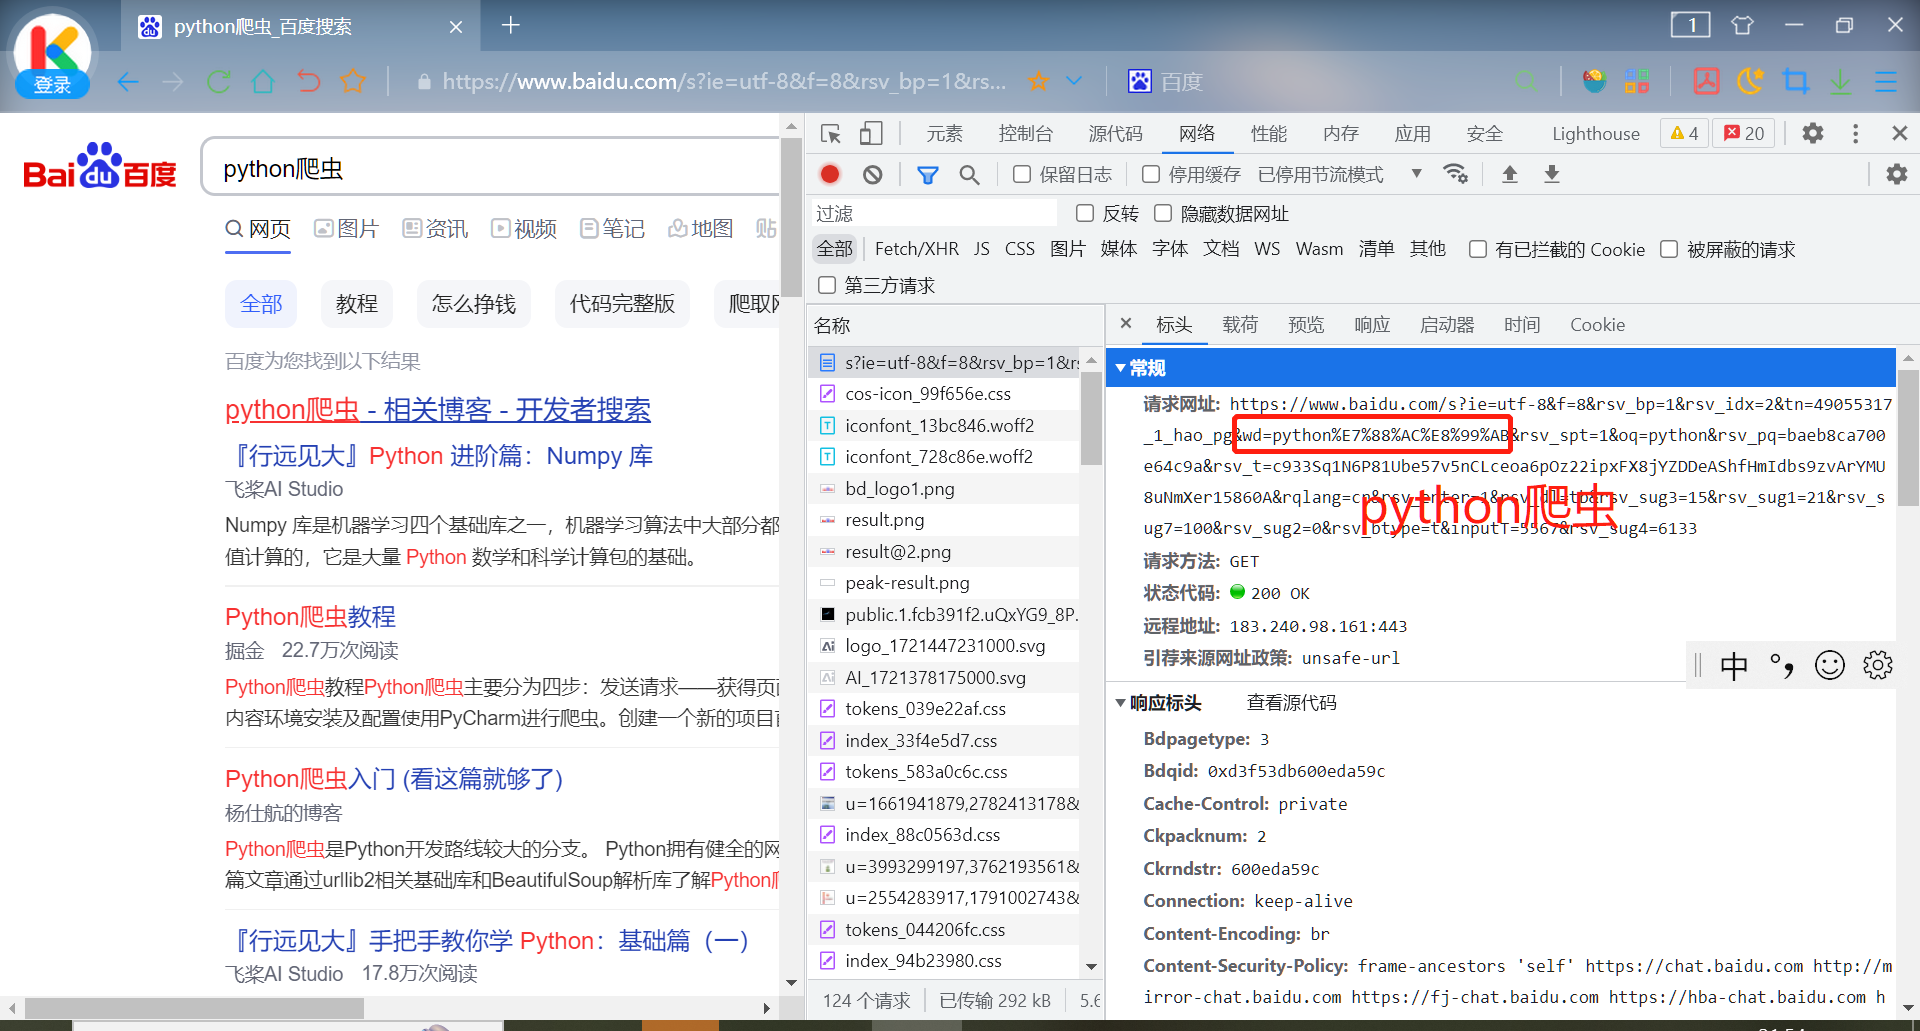
Task: Select the 响应 details tab
Action: [x=1372, y=325]
